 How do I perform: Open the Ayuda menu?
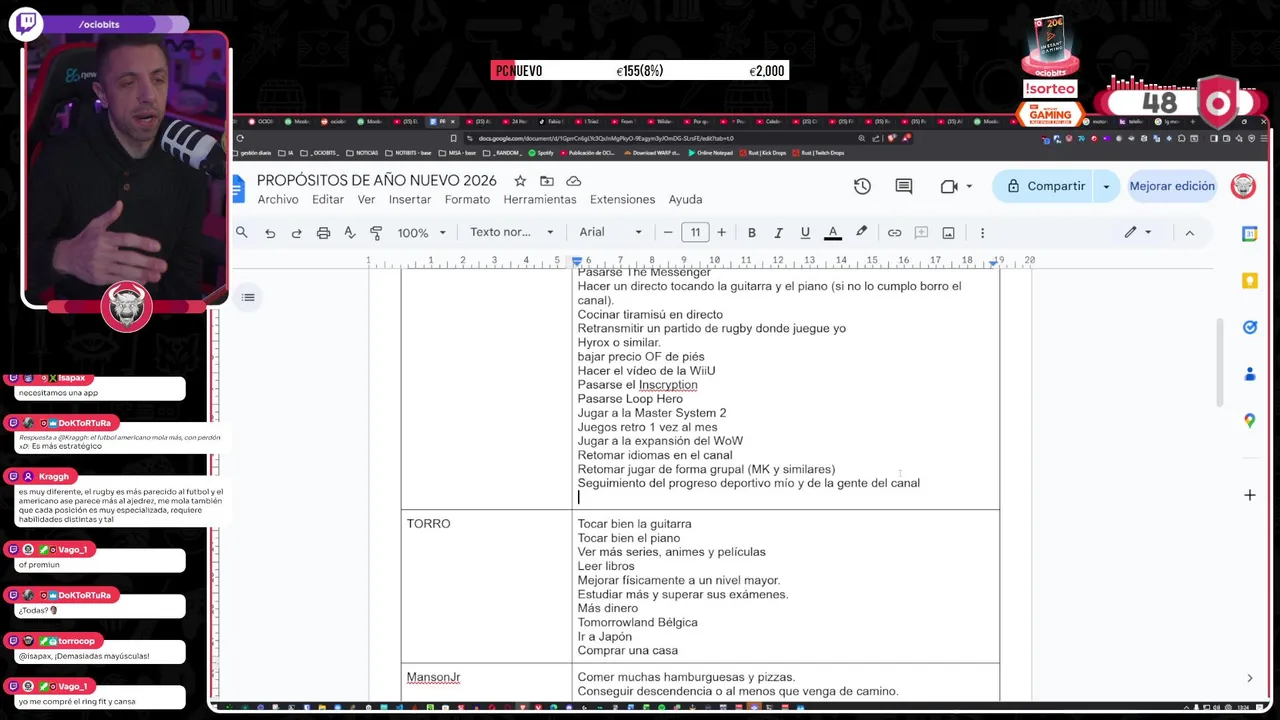[x=685, y=199]
